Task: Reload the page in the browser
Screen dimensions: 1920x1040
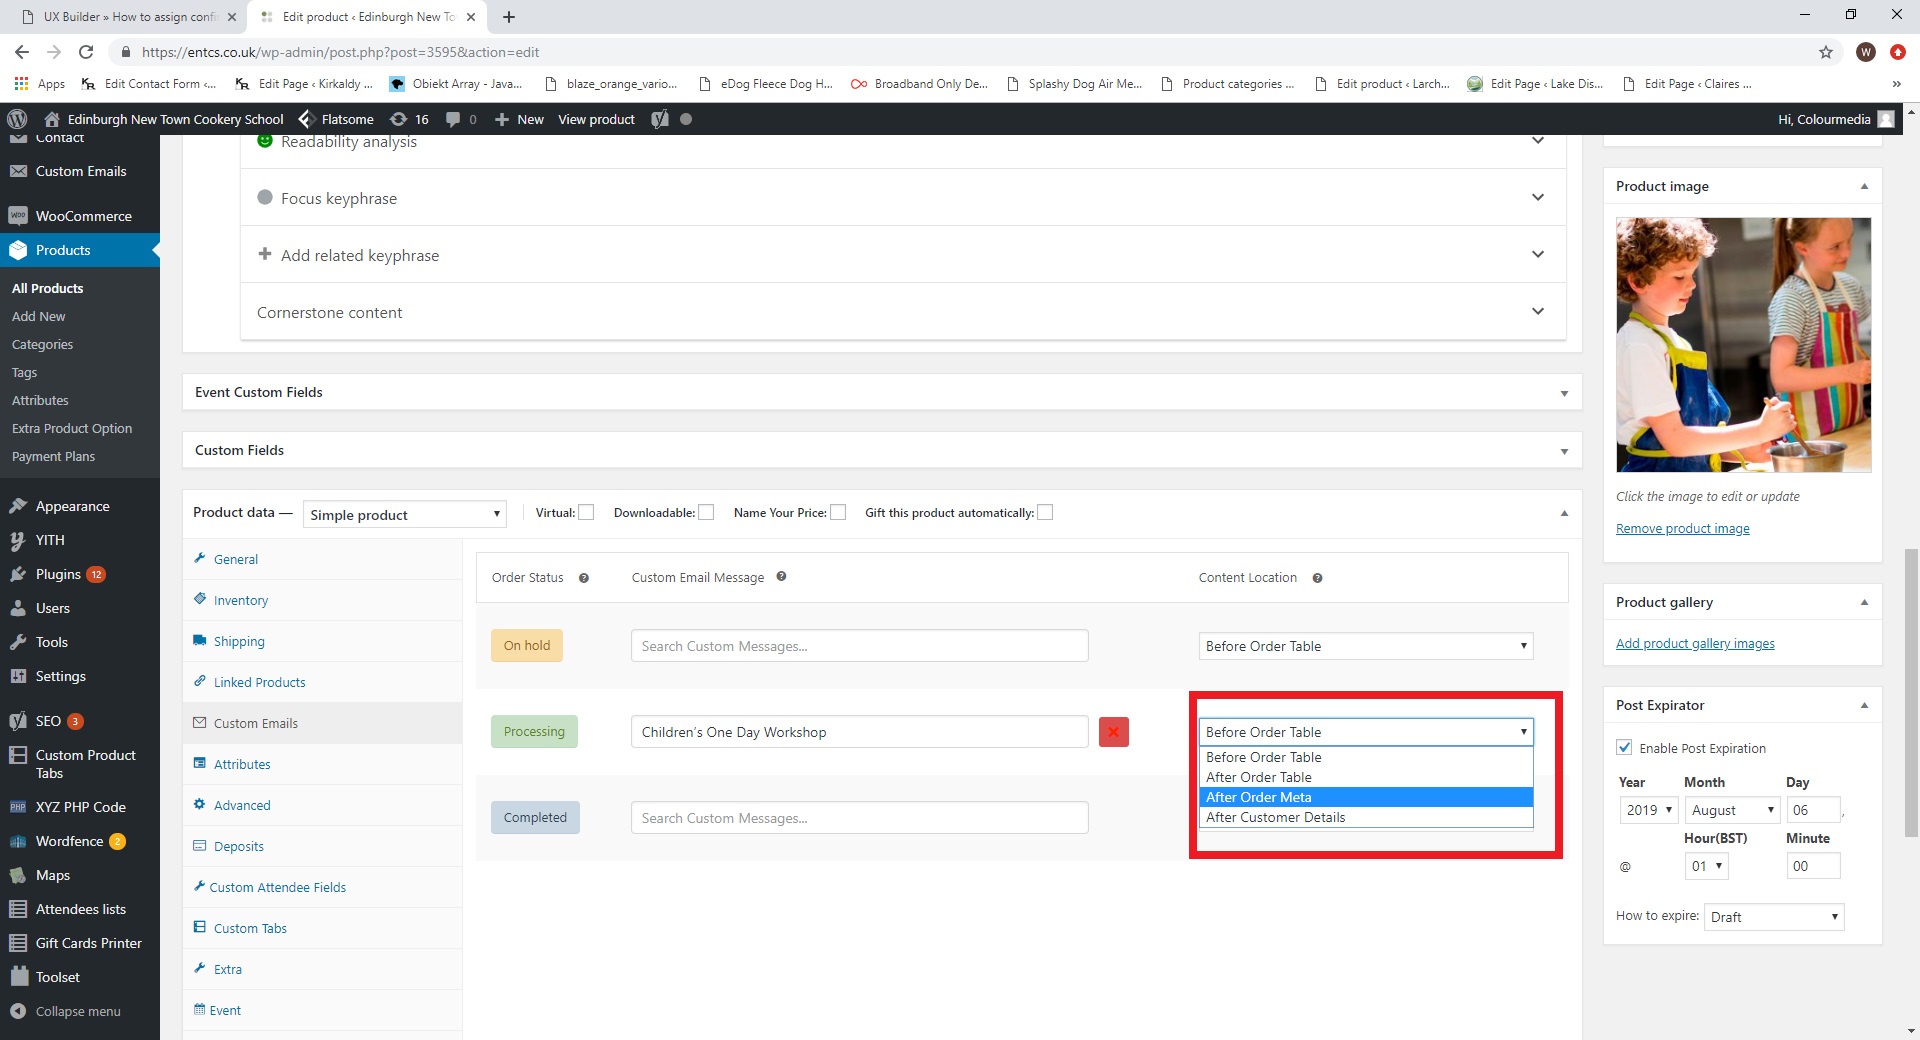Action: coord(86,52)
